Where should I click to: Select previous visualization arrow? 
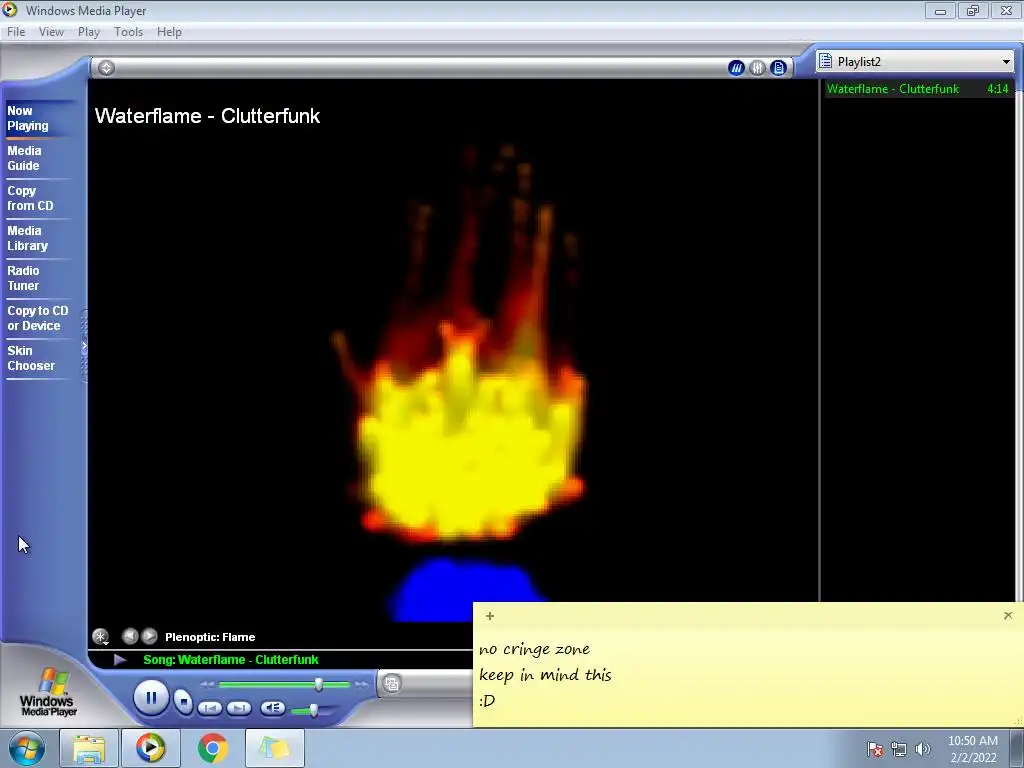pos(130,636)
